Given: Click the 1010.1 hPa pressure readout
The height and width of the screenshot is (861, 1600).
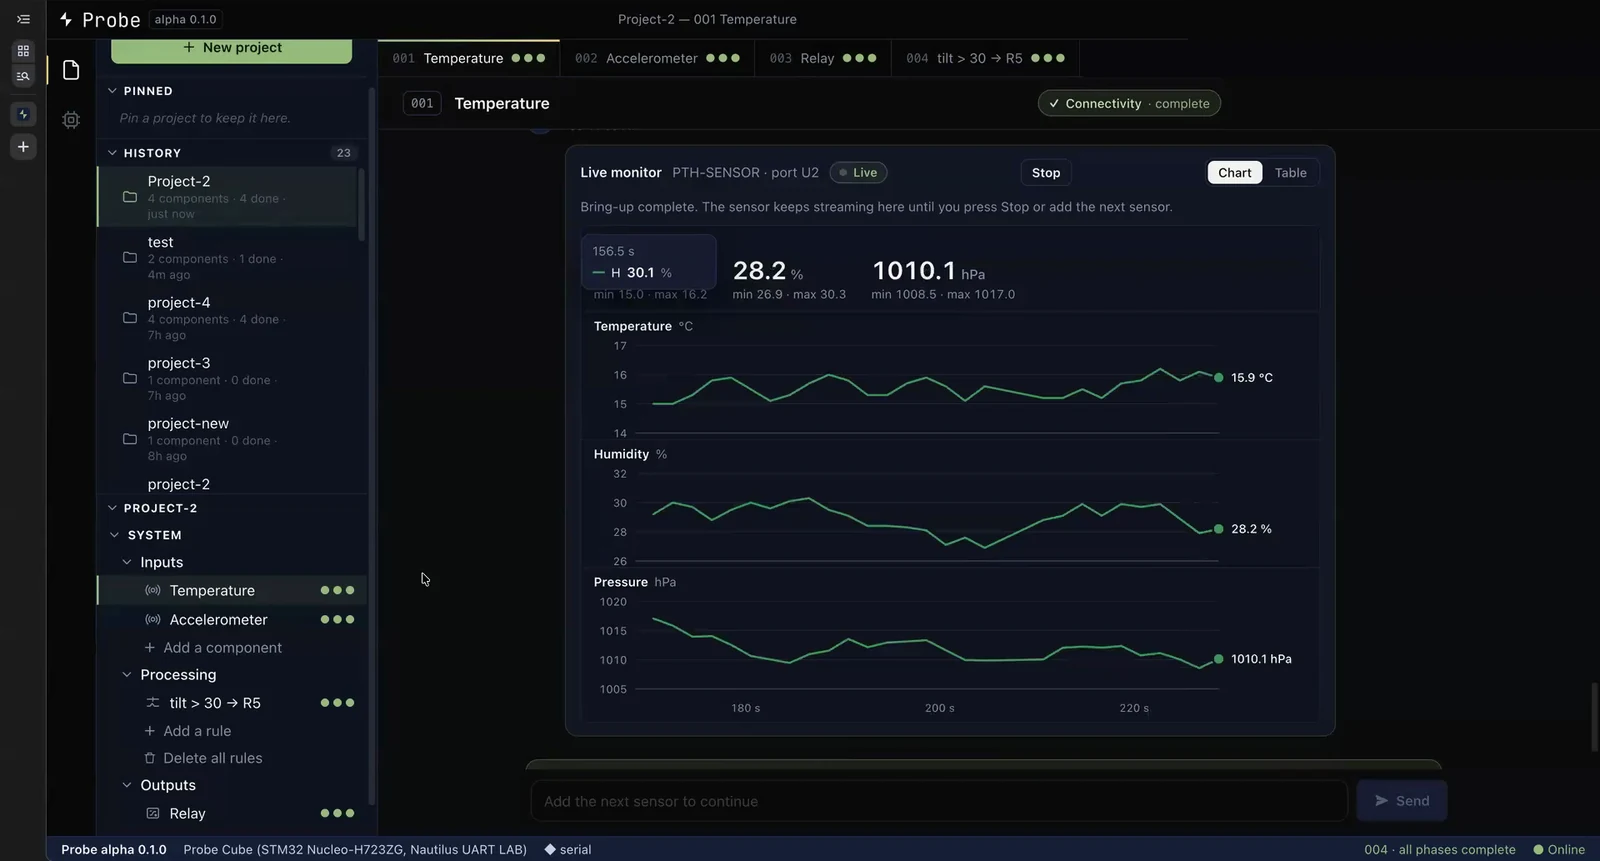Looking at the screenshot, I should pyautogui.click(x=928, y=271).
